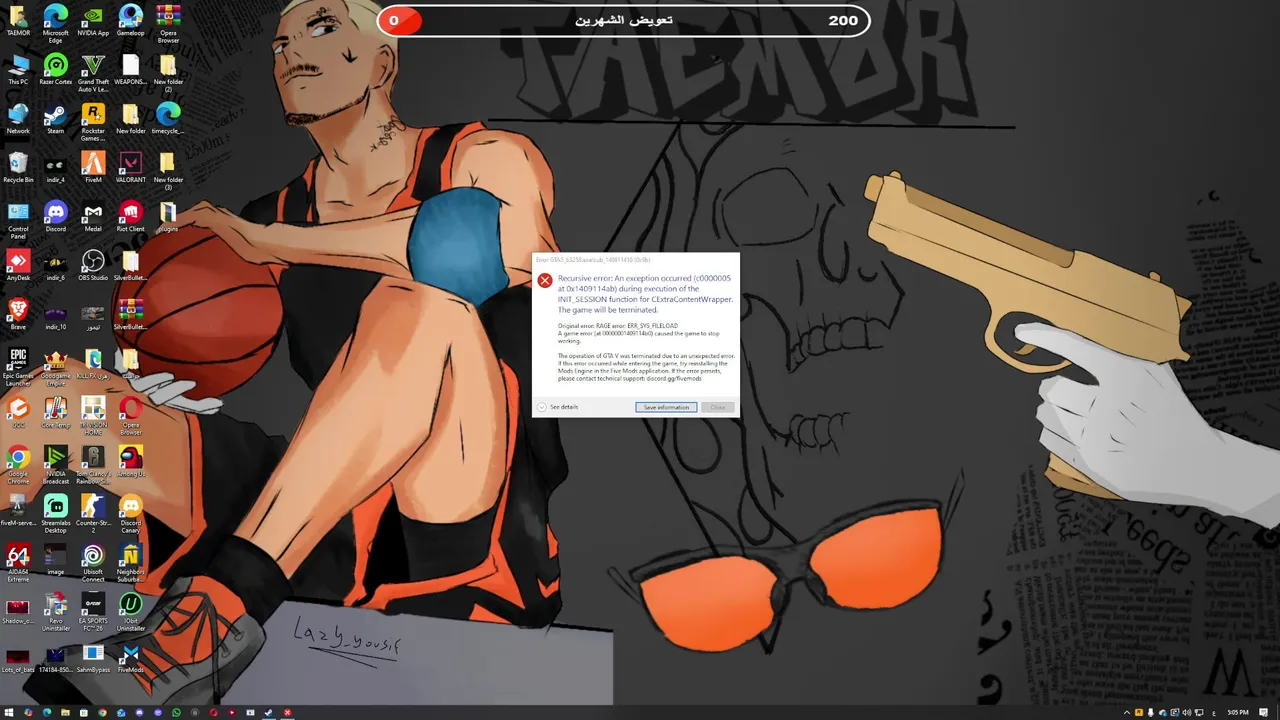1280x720 pixels.
Task: Open the SahmBypass desktop icon
Action: [93, 657]
